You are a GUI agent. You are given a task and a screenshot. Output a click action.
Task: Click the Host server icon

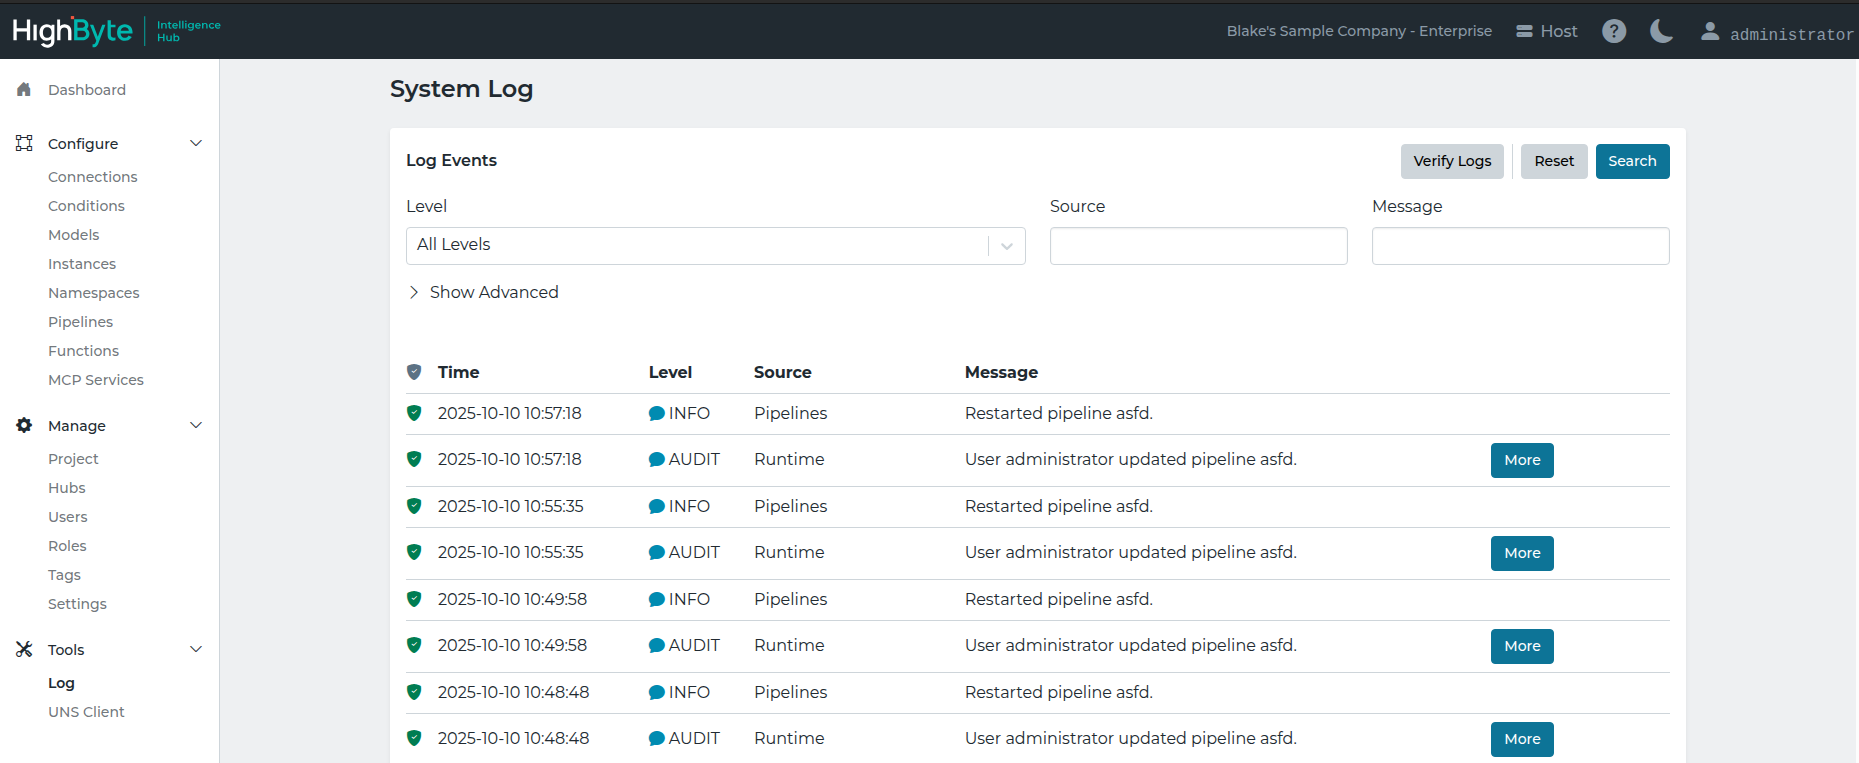1524,31
